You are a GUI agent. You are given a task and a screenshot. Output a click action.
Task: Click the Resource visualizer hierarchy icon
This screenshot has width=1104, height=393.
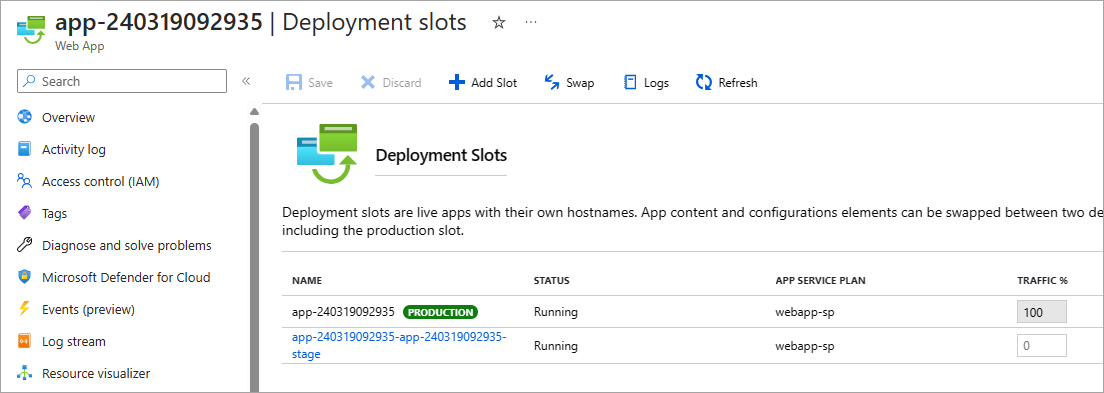25,373
